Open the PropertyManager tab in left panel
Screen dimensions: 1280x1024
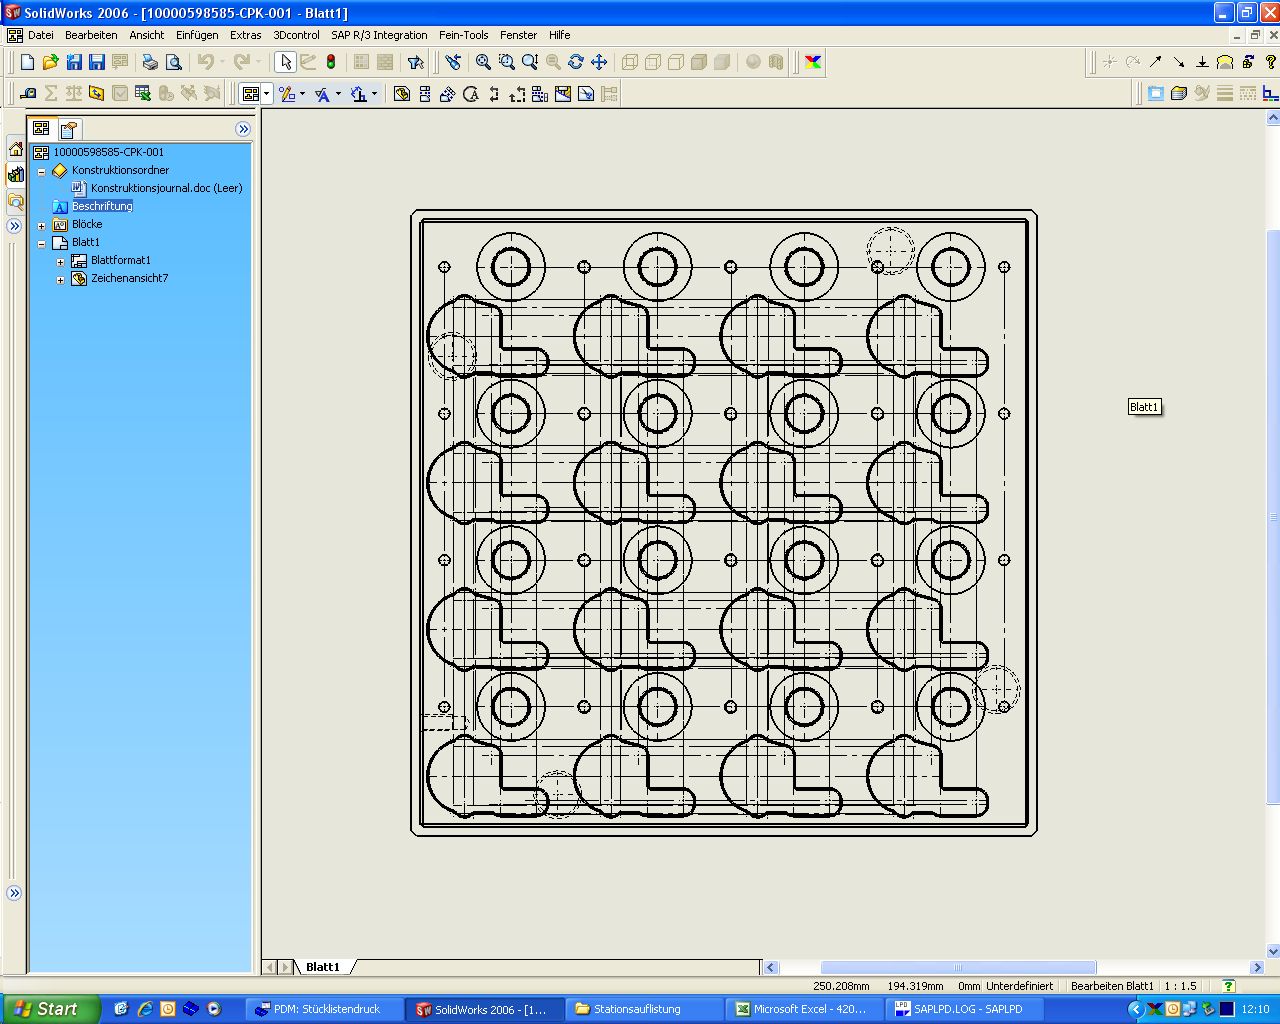[68, 129]
